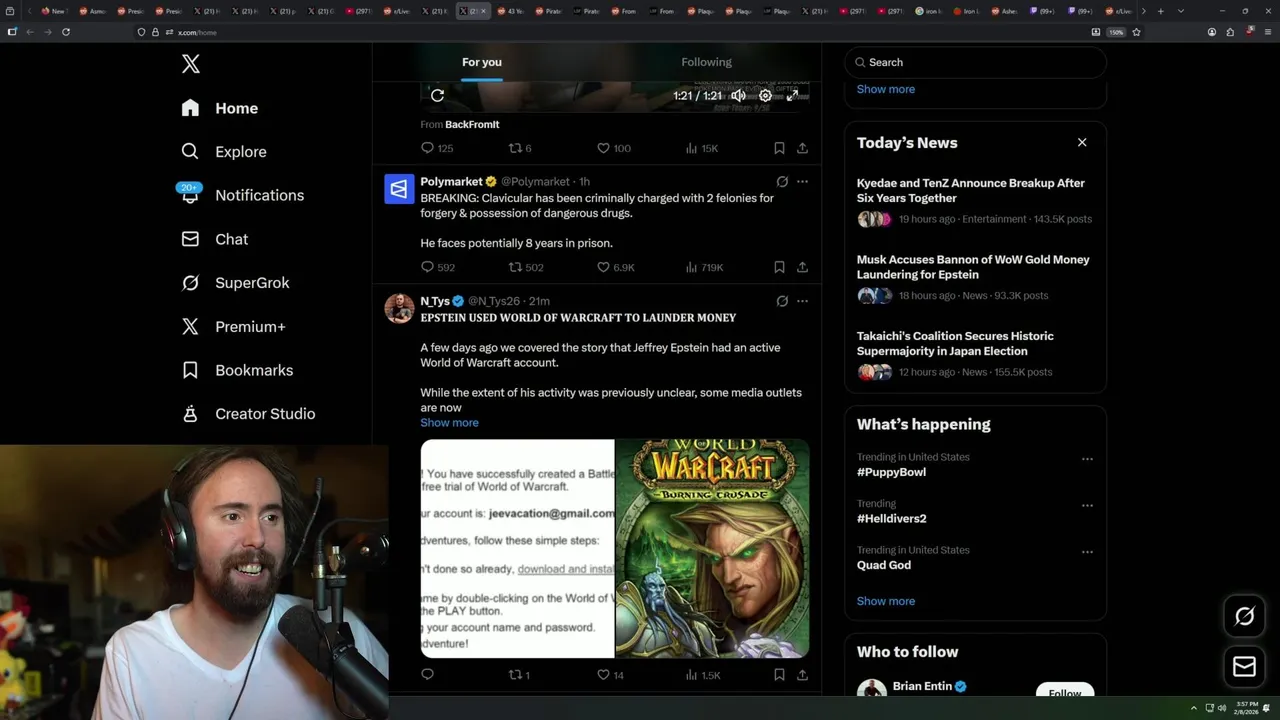Viewport: 1280px width, 720px height.
Task: Reply to the N_Tys post
Action: point(427,675)
